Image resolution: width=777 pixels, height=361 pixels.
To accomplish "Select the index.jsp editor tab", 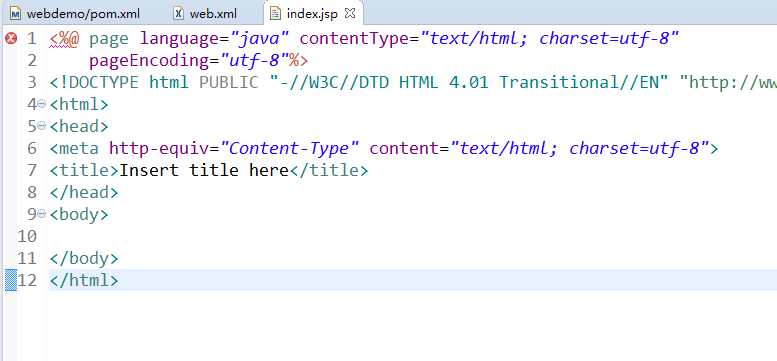I will [x=312, y=13].
